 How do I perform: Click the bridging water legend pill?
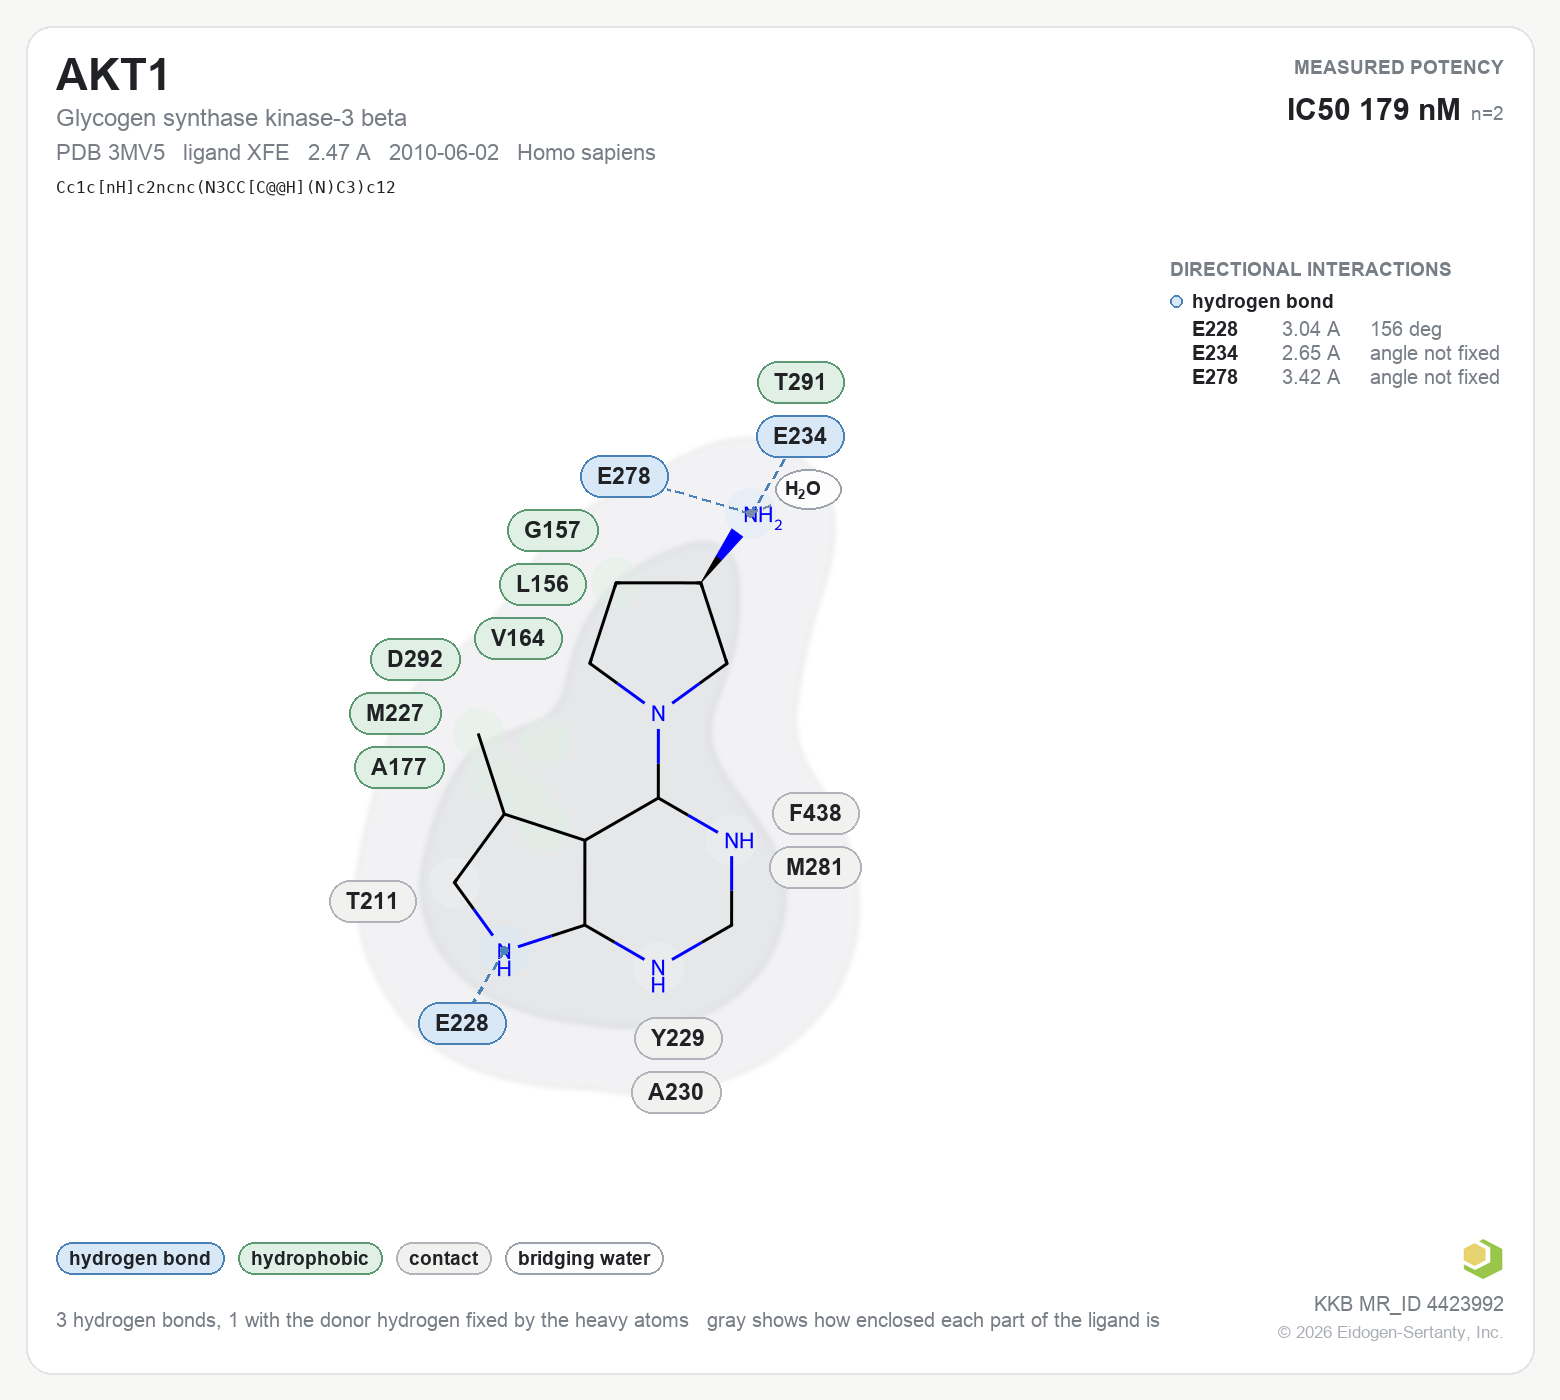(x=584, y=1258)
